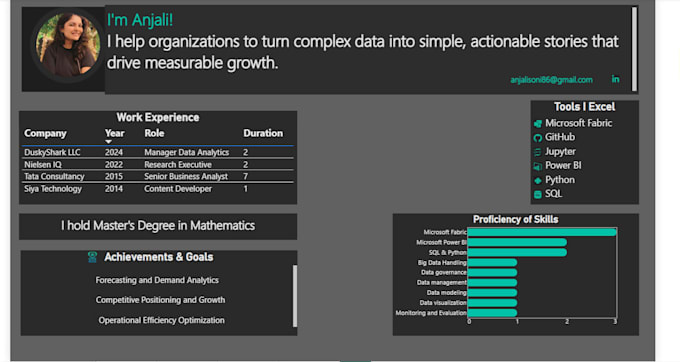680x362 pixels.
Task: Click the SQL database icon
Action: coord(538,194)
